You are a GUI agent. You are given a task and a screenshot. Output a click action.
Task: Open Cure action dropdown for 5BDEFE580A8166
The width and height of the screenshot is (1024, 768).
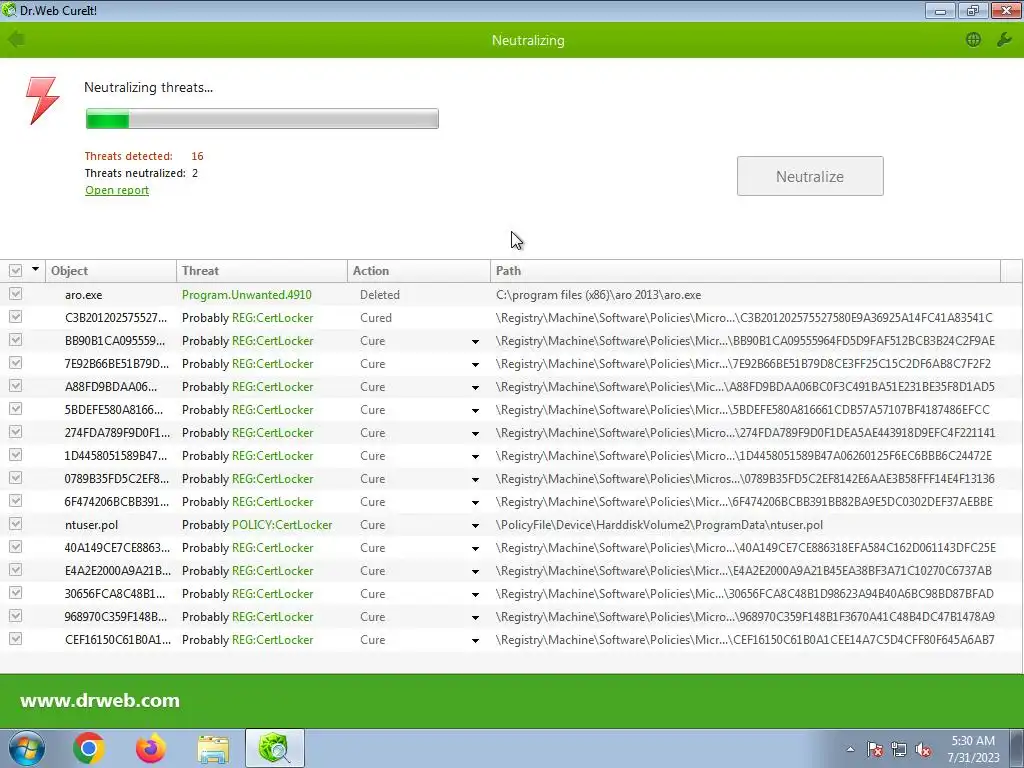tap(475, 411)
